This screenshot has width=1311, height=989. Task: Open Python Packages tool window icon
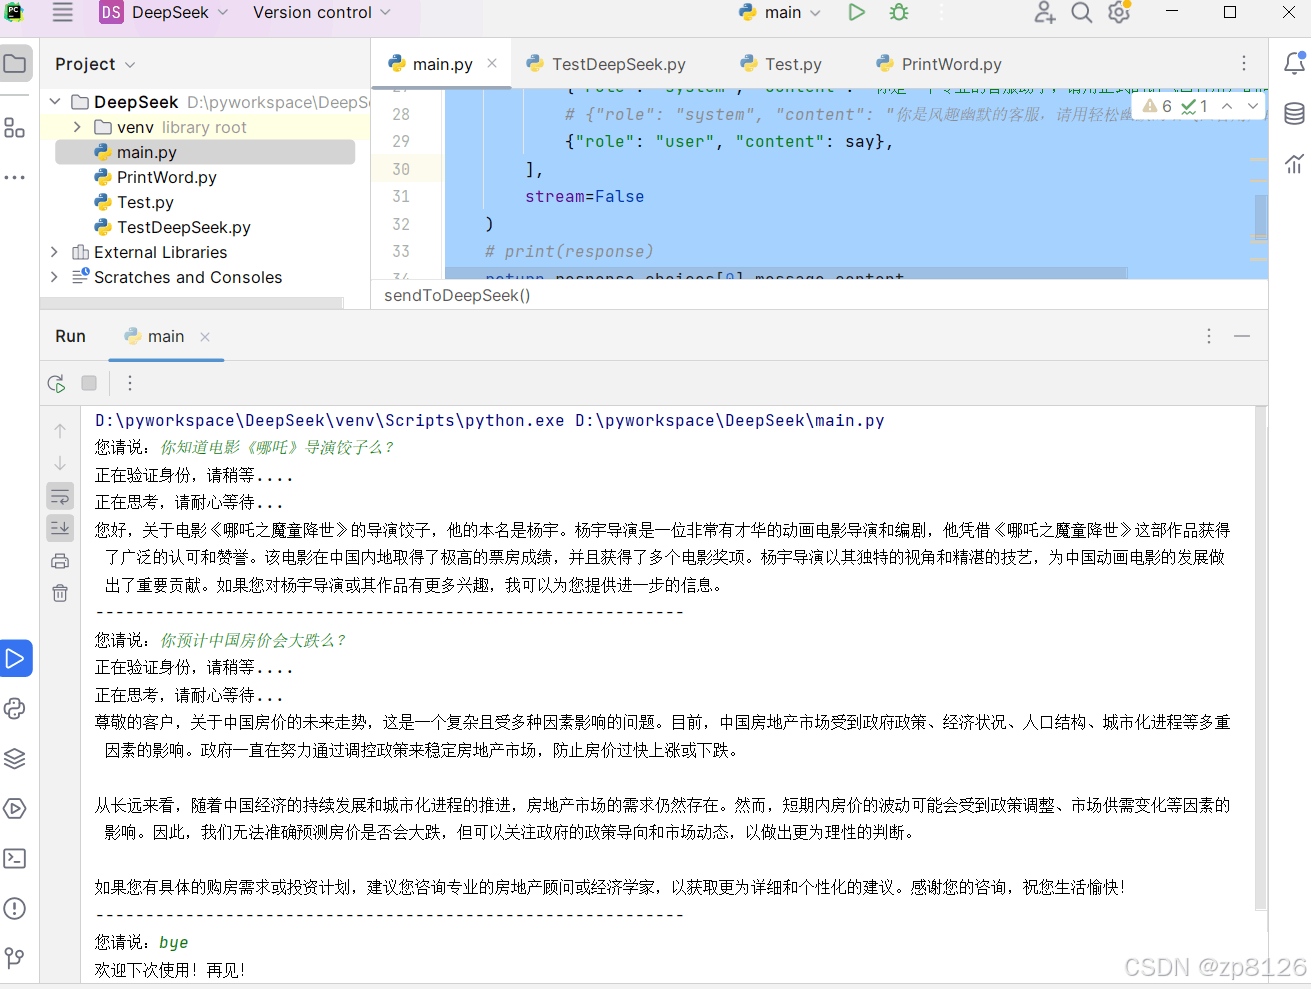coord(15,708)
